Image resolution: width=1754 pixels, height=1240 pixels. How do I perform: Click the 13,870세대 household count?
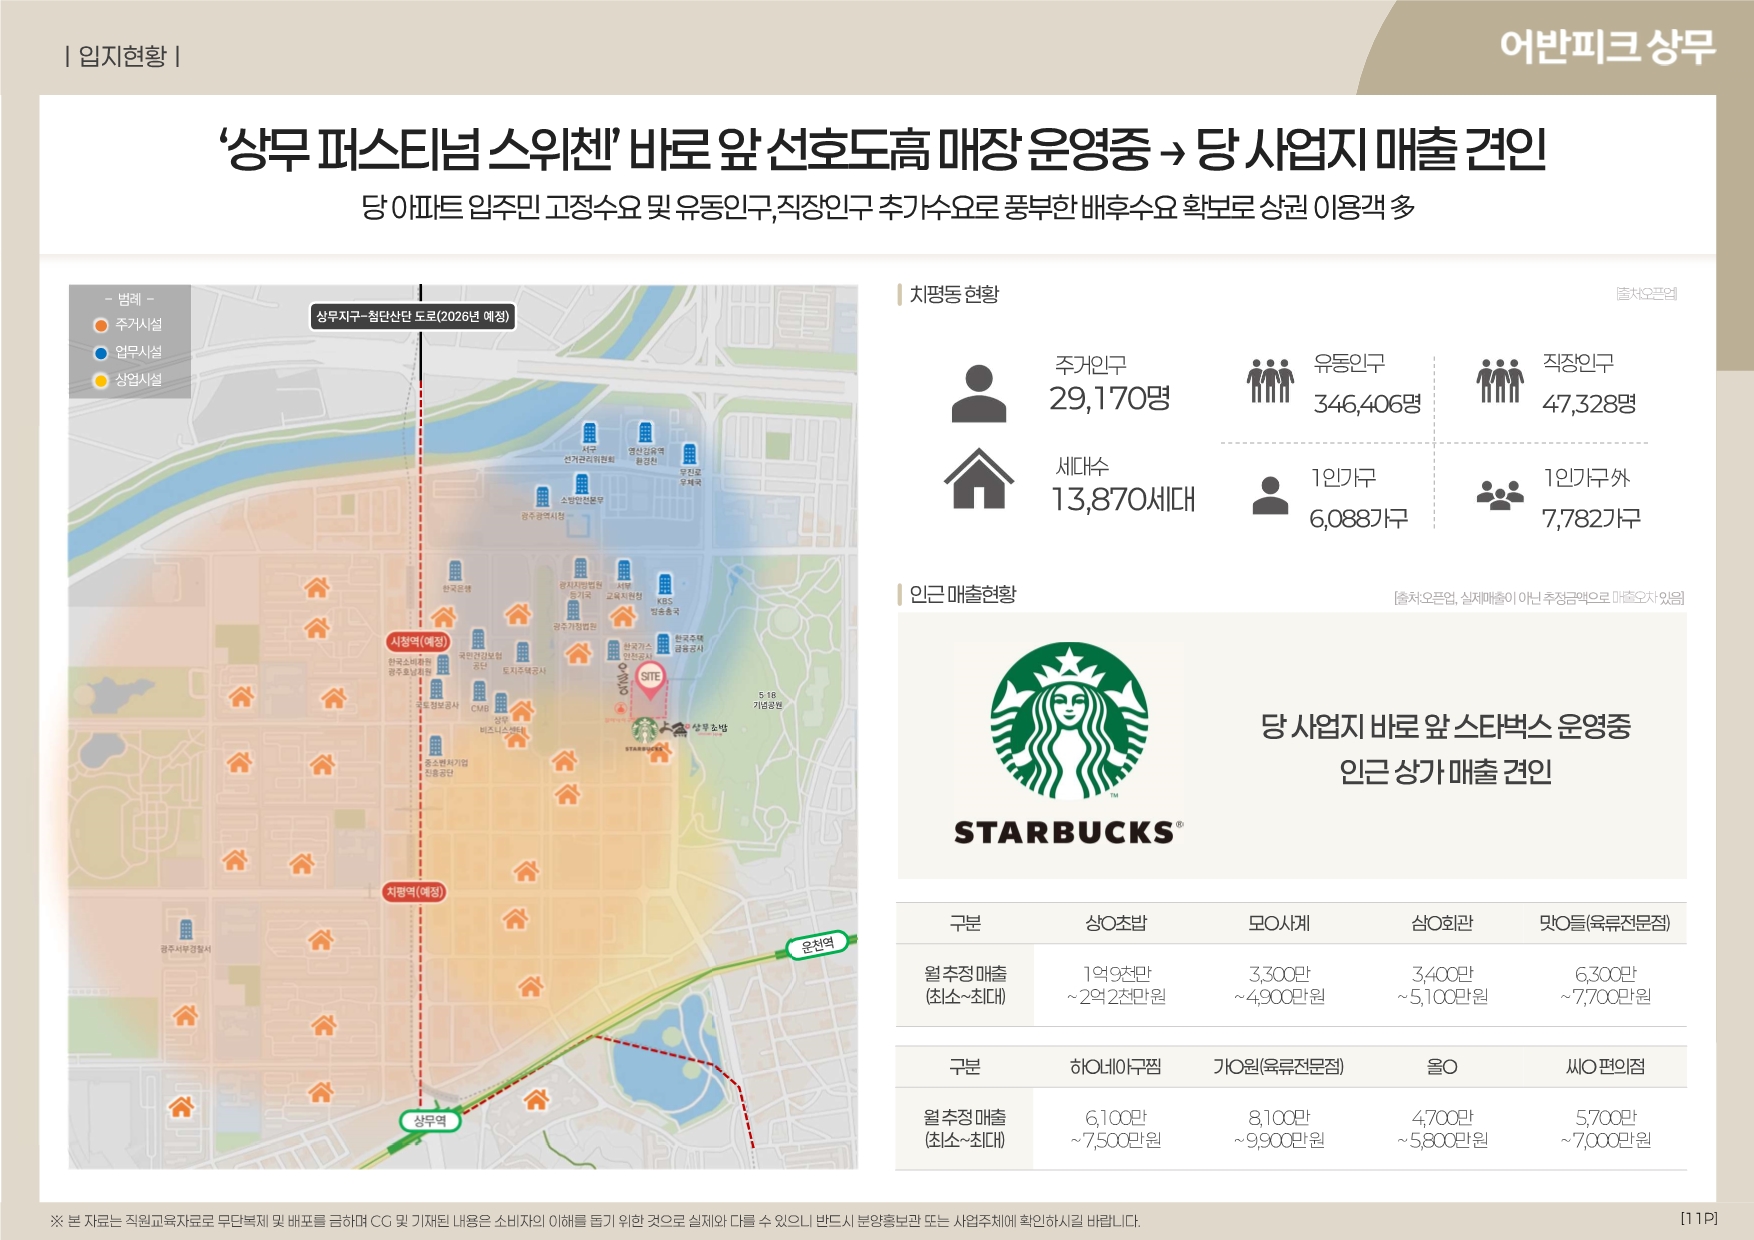pos(1123,499)
